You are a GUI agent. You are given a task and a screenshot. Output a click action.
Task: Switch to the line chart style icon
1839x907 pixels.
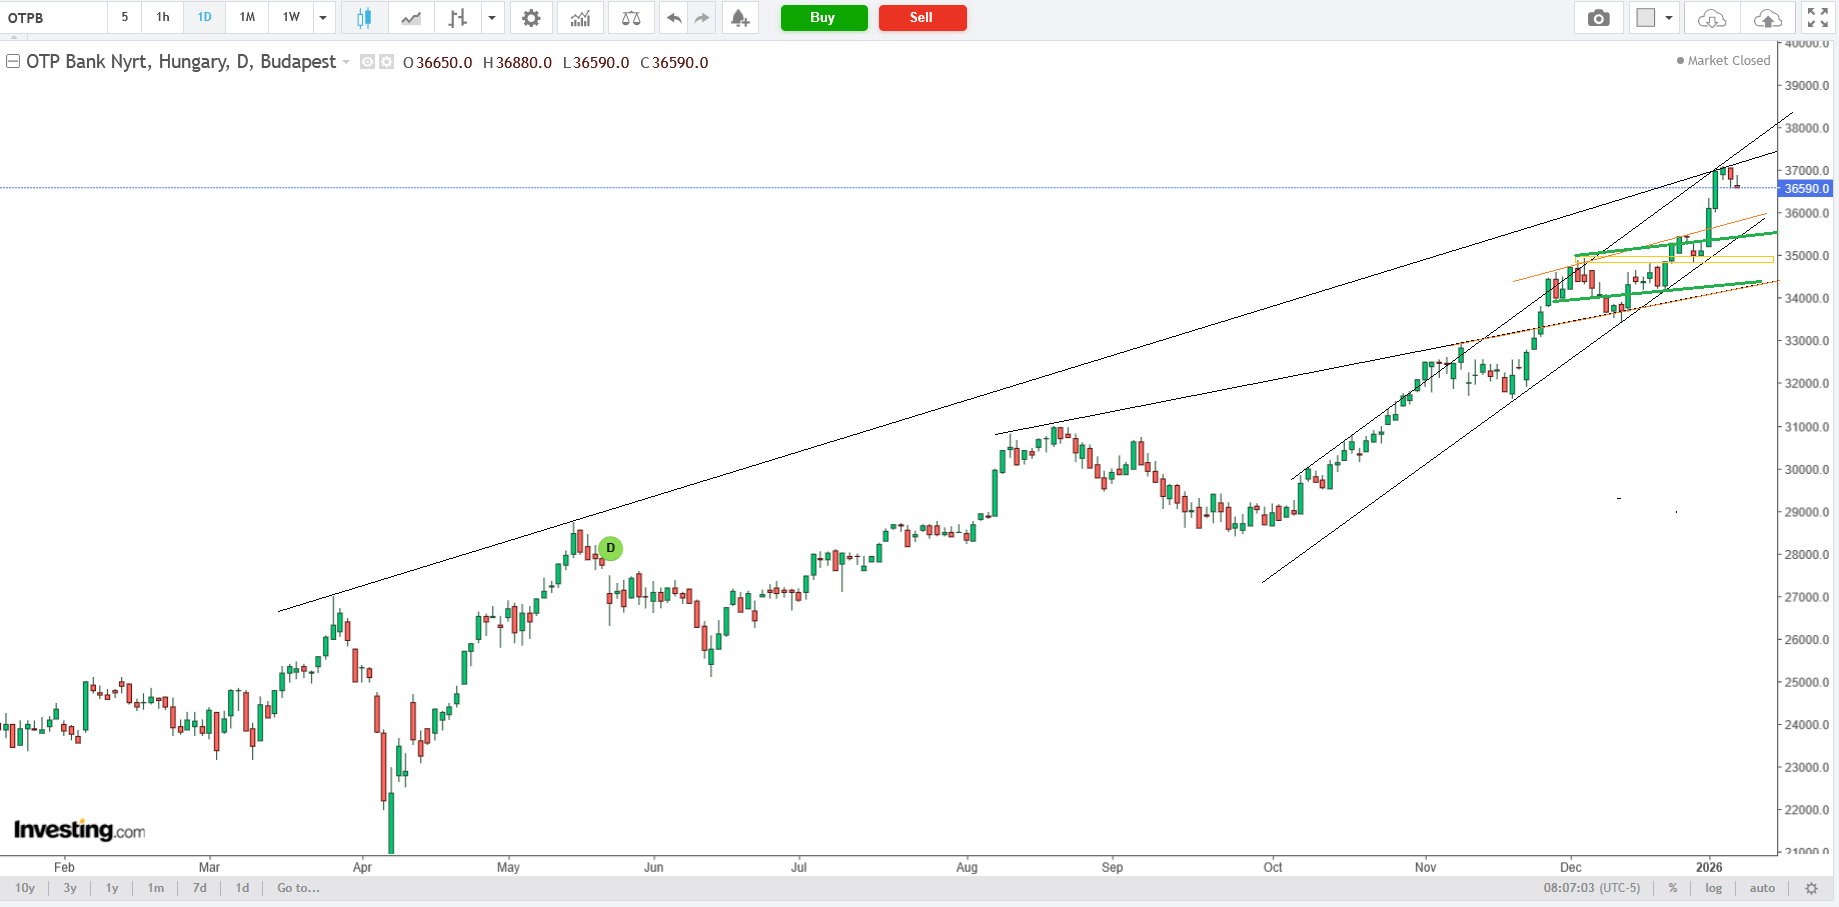411,18
